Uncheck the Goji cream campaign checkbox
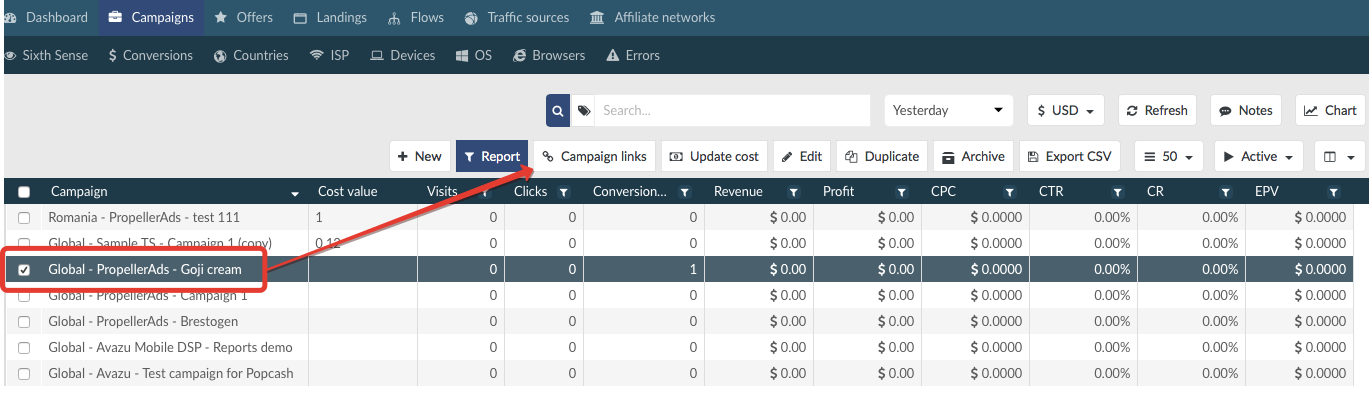Screen dimensions: 1369x395 [x=24, y=270]
